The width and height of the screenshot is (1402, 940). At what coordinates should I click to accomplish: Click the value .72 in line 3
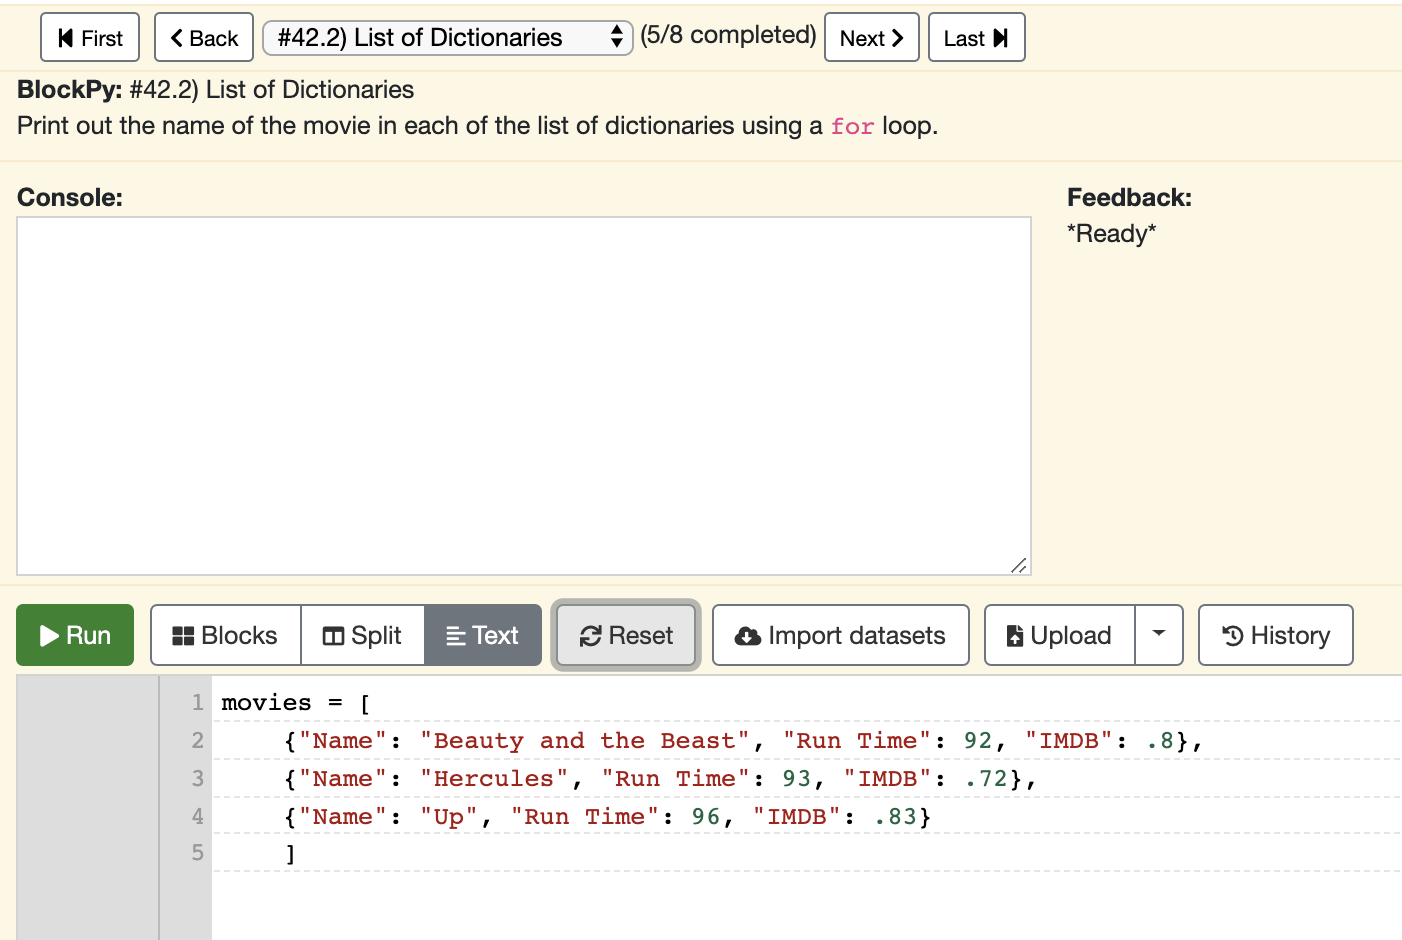point(987,779)
